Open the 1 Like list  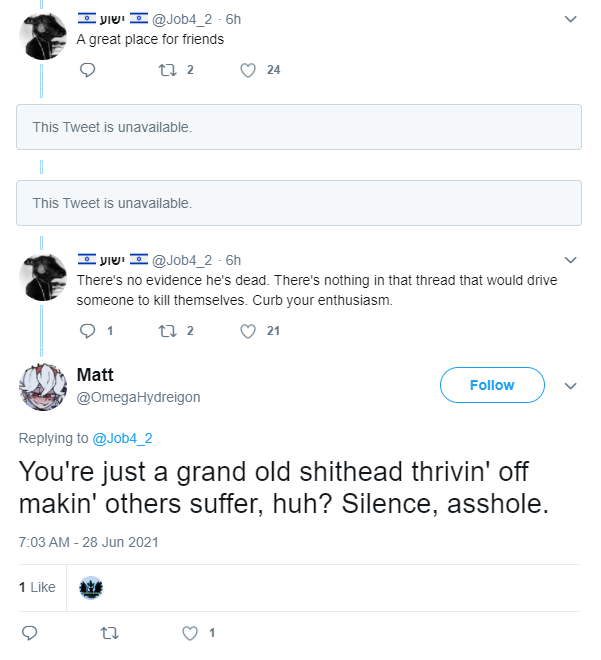click(37, 588)
